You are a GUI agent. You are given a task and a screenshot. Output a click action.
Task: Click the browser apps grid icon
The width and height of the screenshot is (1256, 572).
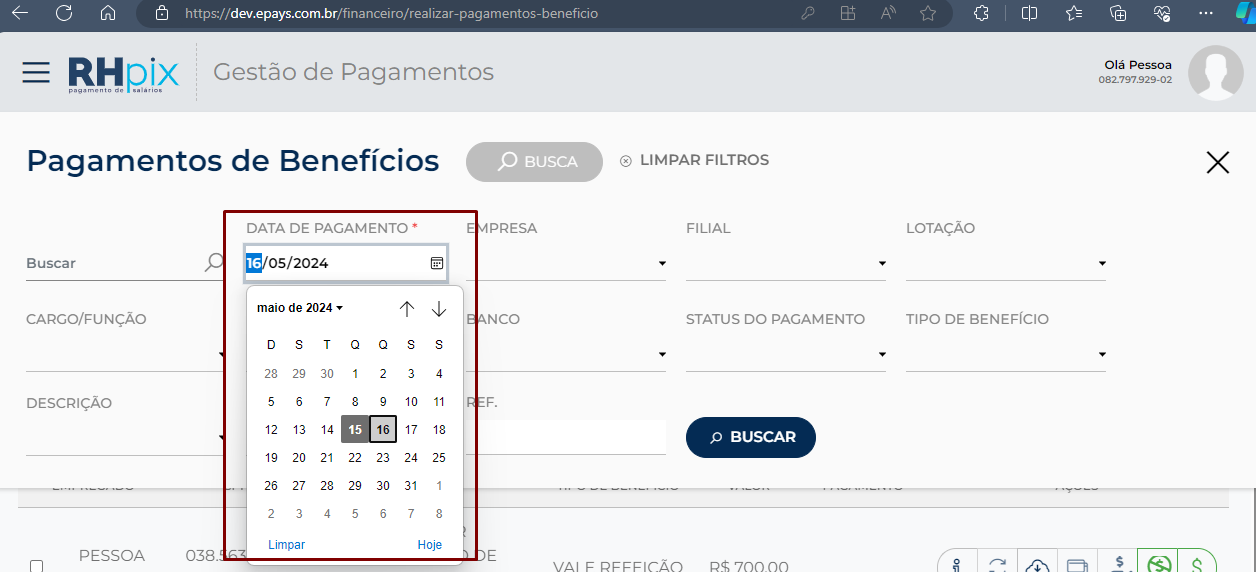click(x=848, y=14)
